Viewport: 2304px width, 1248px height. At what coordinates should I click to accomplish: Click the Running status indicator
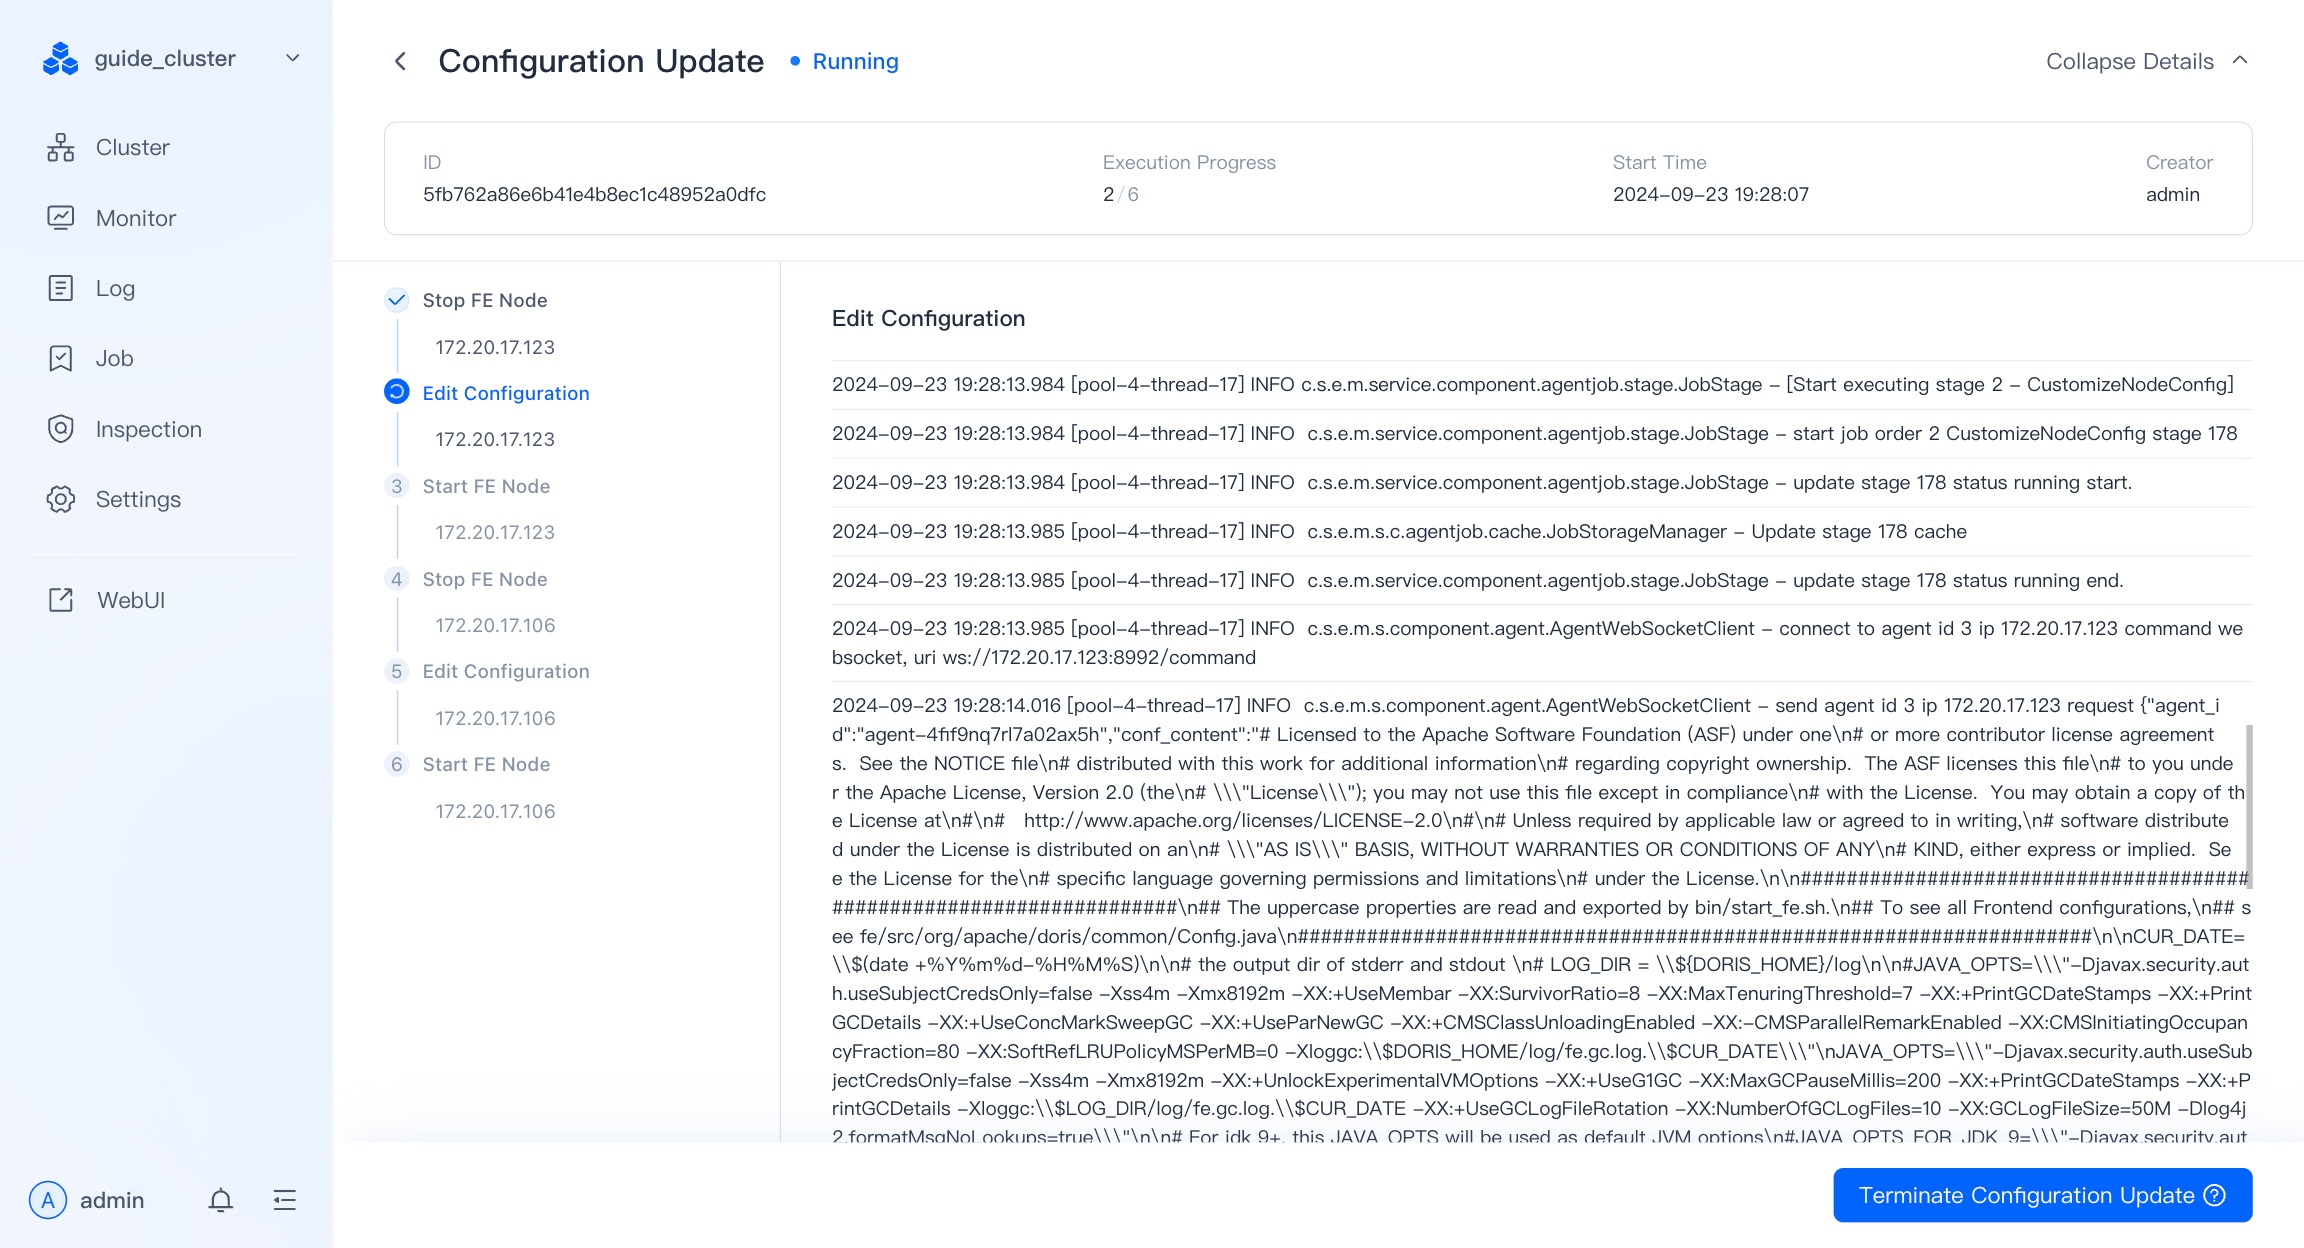tap(844, 61)
